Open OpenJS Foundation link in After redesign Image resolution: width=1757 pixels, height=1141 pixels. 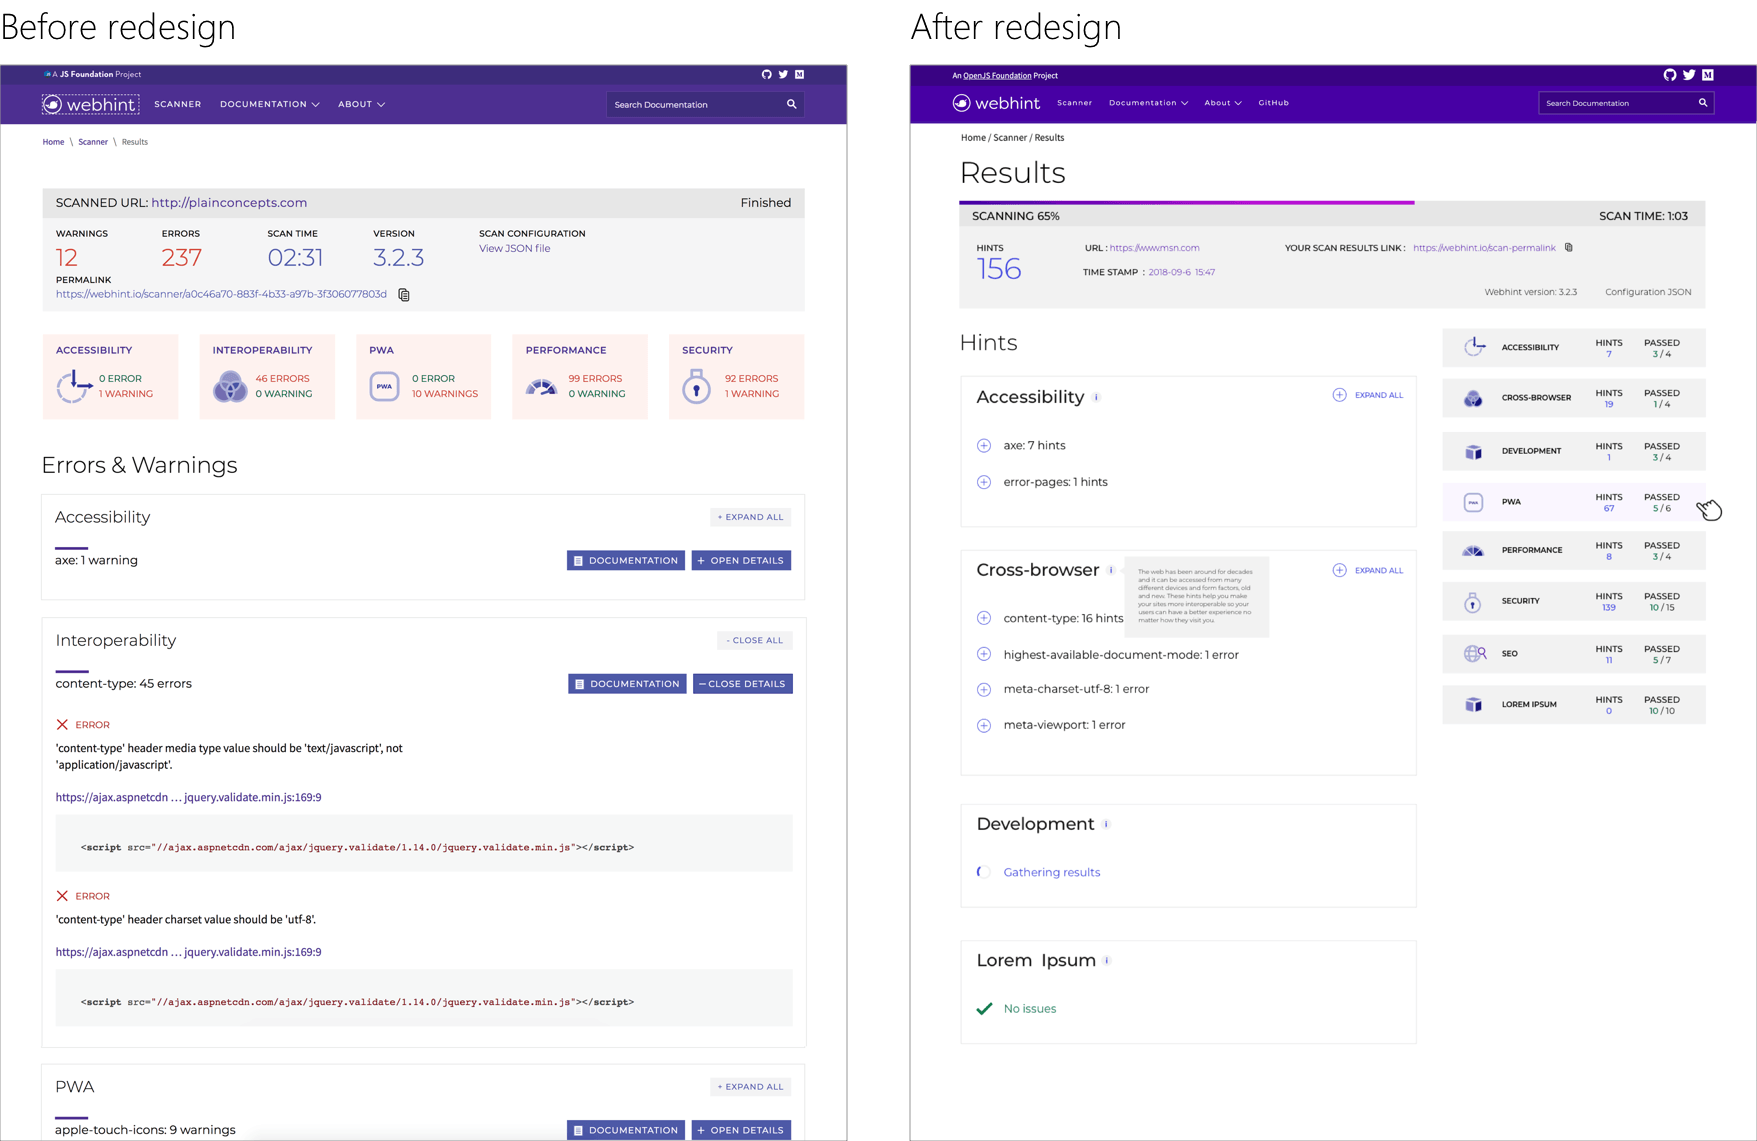[x=997, y=76]
